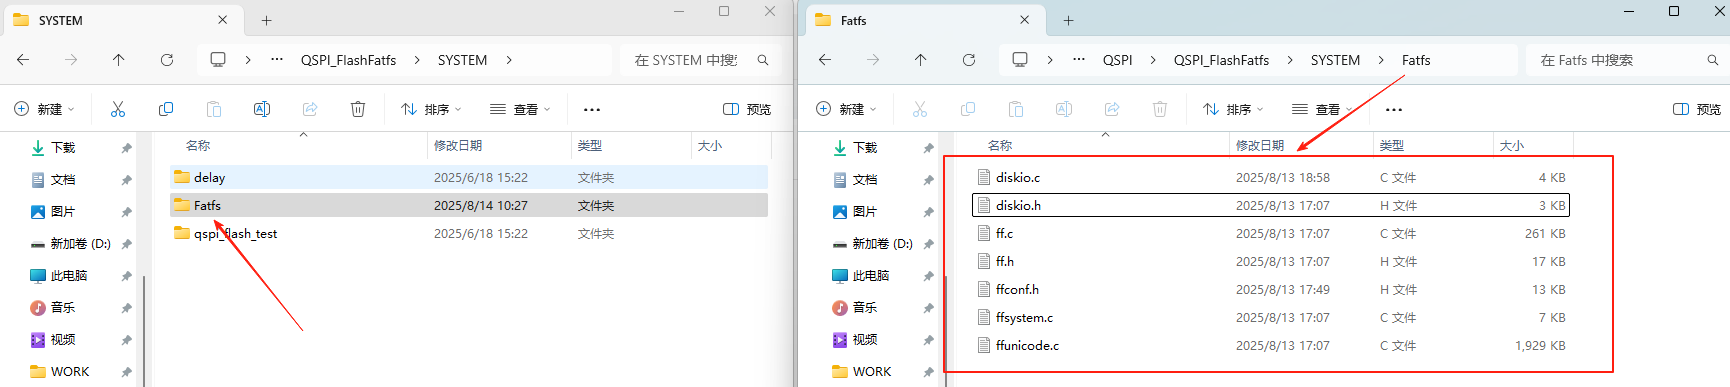The width and height of the screenshot is (1730, 387).
Task: Go up one folder in Fatfs window
Action: [x=921, y=60]
